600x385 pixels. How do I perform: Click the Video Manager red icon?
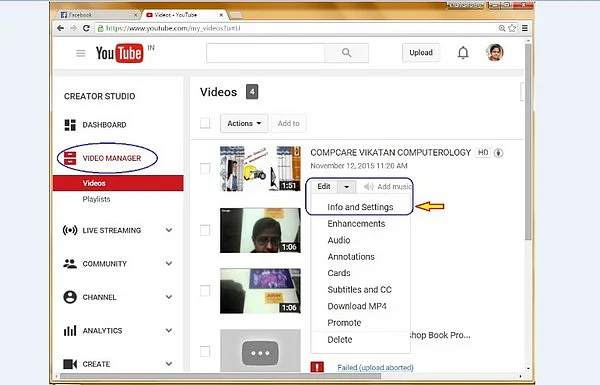(x=70, y=158)
